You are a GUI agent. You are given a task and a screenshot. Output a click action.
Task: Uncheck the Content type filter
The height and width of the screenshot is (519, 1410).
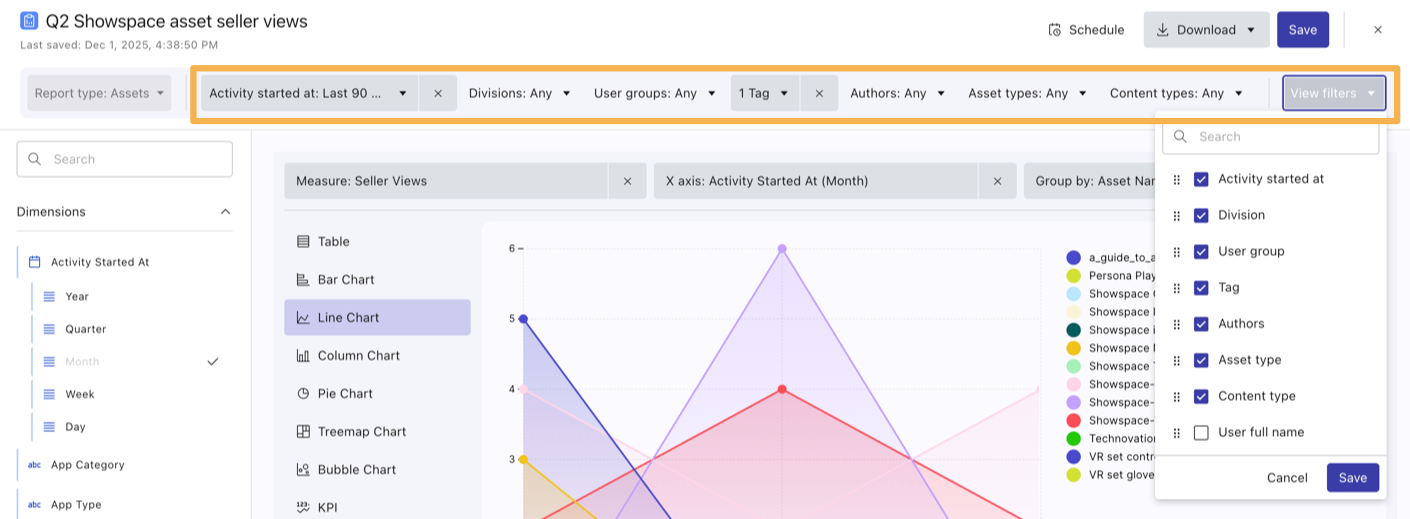(x=1201, y=397)
